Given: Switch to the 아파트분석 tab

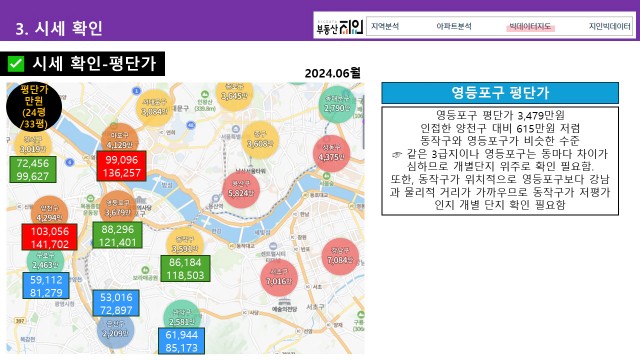Looking at the screenshot, I should pos(454,27).
